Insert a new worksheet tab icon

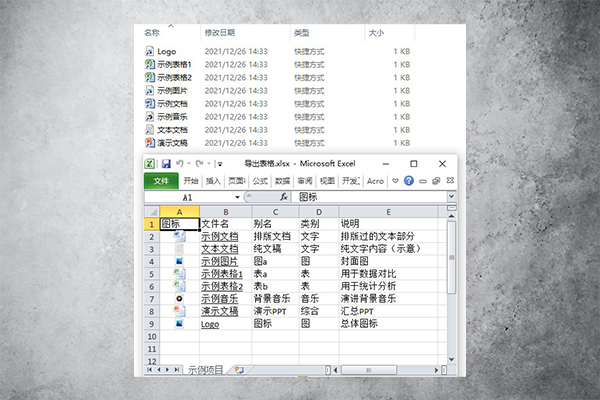[x=240, y=370]
